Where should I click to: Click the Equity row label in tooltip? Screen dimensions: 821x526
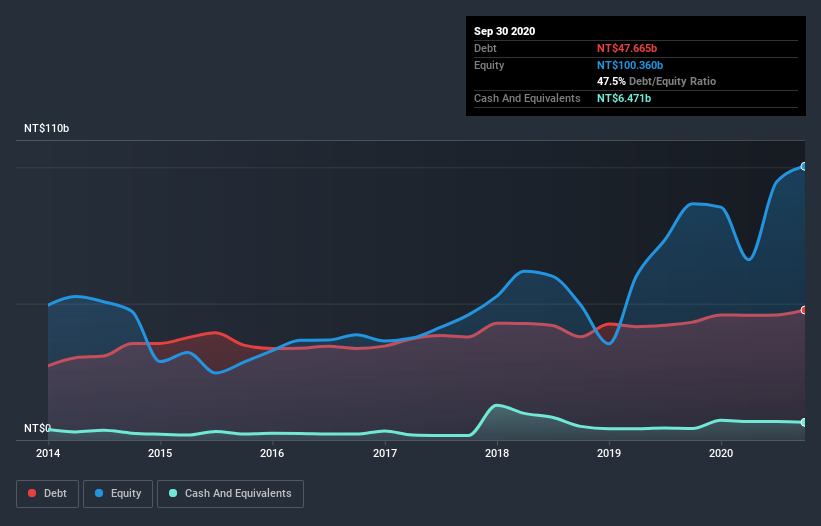(489, 65)
